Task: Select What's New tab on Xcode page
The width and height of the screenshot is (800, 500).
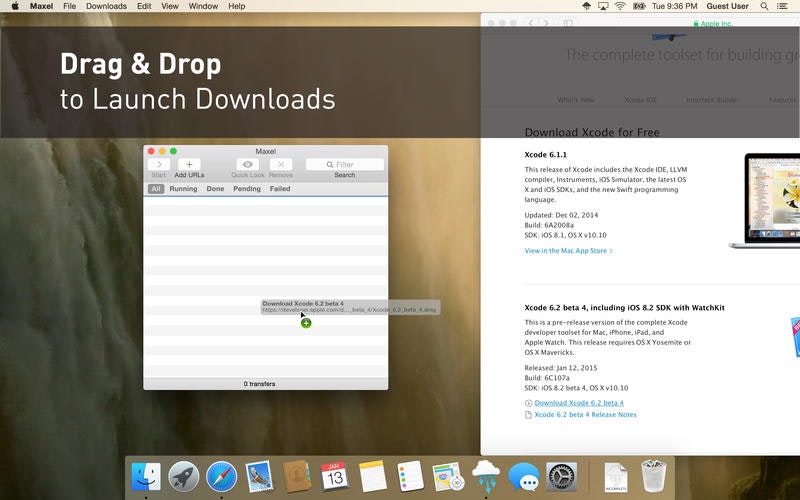Action: (576, 100)
